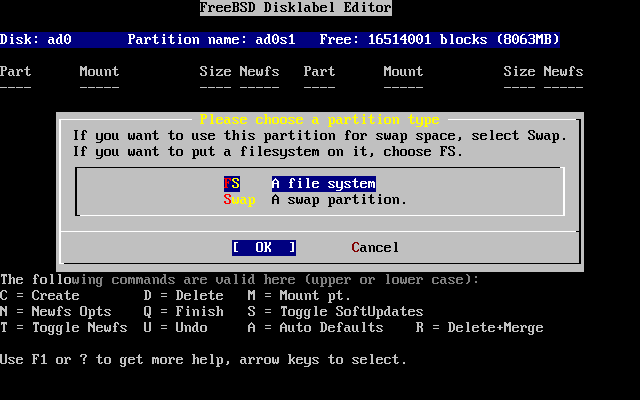The width and height of the screenshot is (640, 400).
Task: Click the free blocks 16514001 indicator
Action: (439, 40)
